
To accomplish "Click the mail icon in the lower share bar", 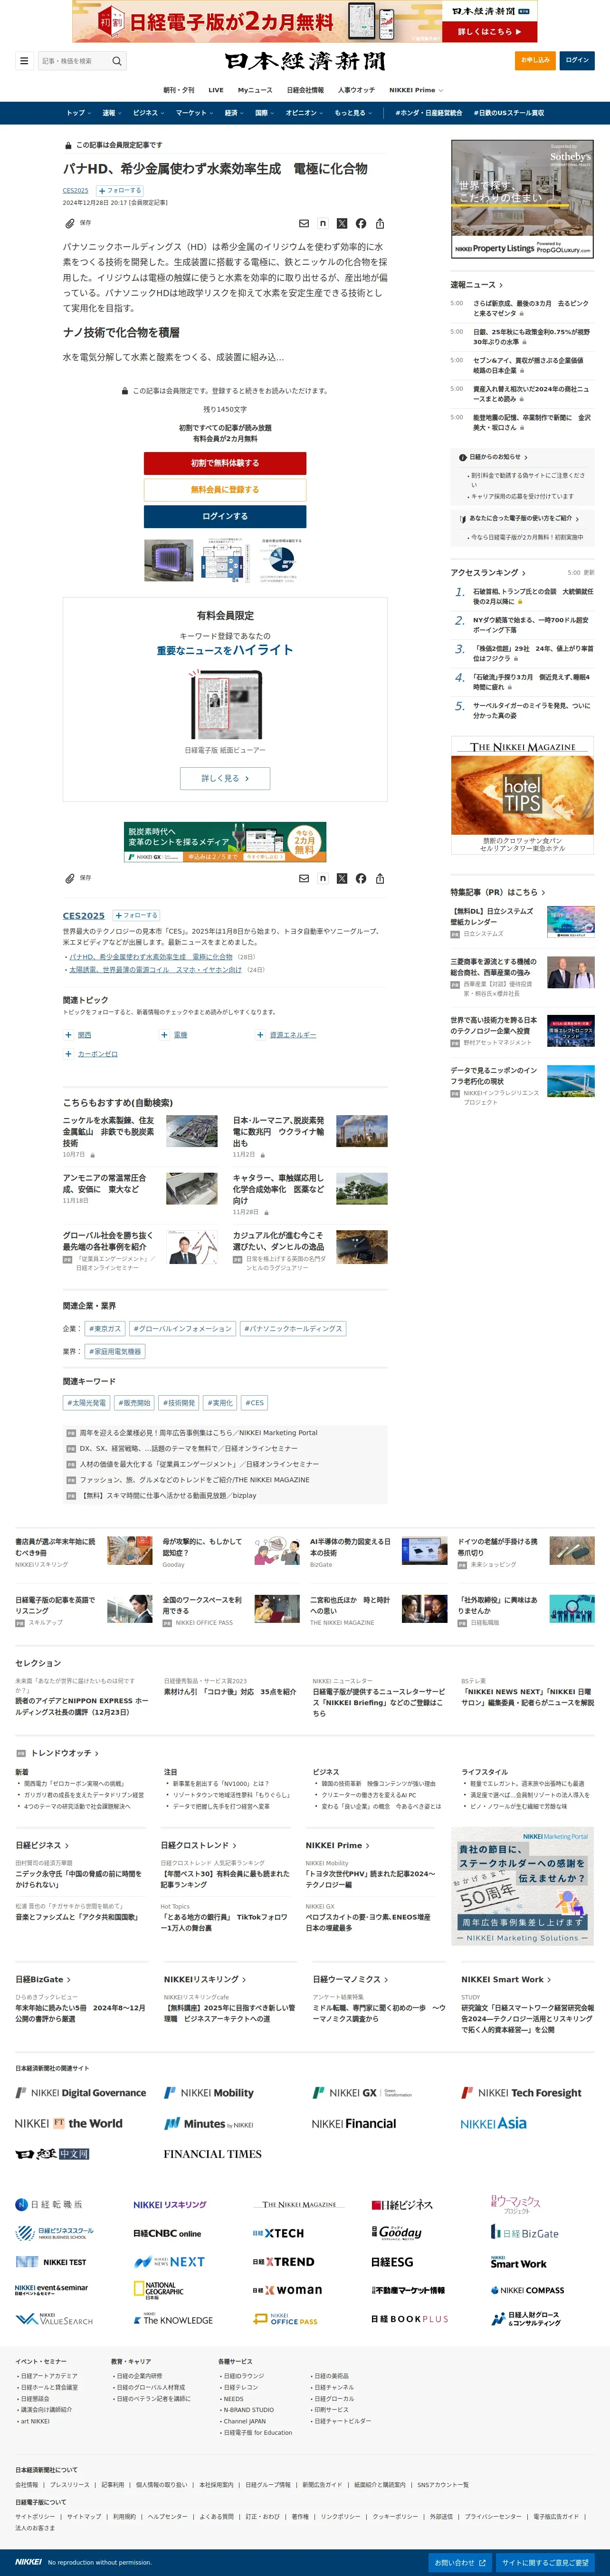I will point(304,878).
